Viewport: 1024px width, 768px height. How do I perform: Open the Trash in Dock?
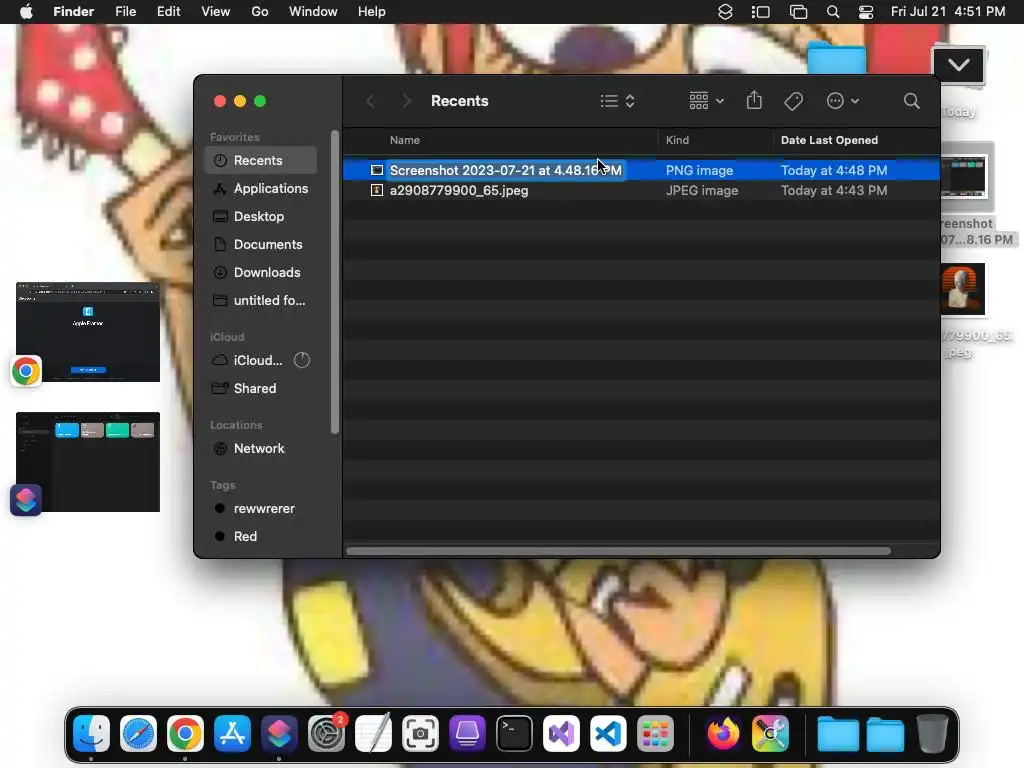pos(933,733)
